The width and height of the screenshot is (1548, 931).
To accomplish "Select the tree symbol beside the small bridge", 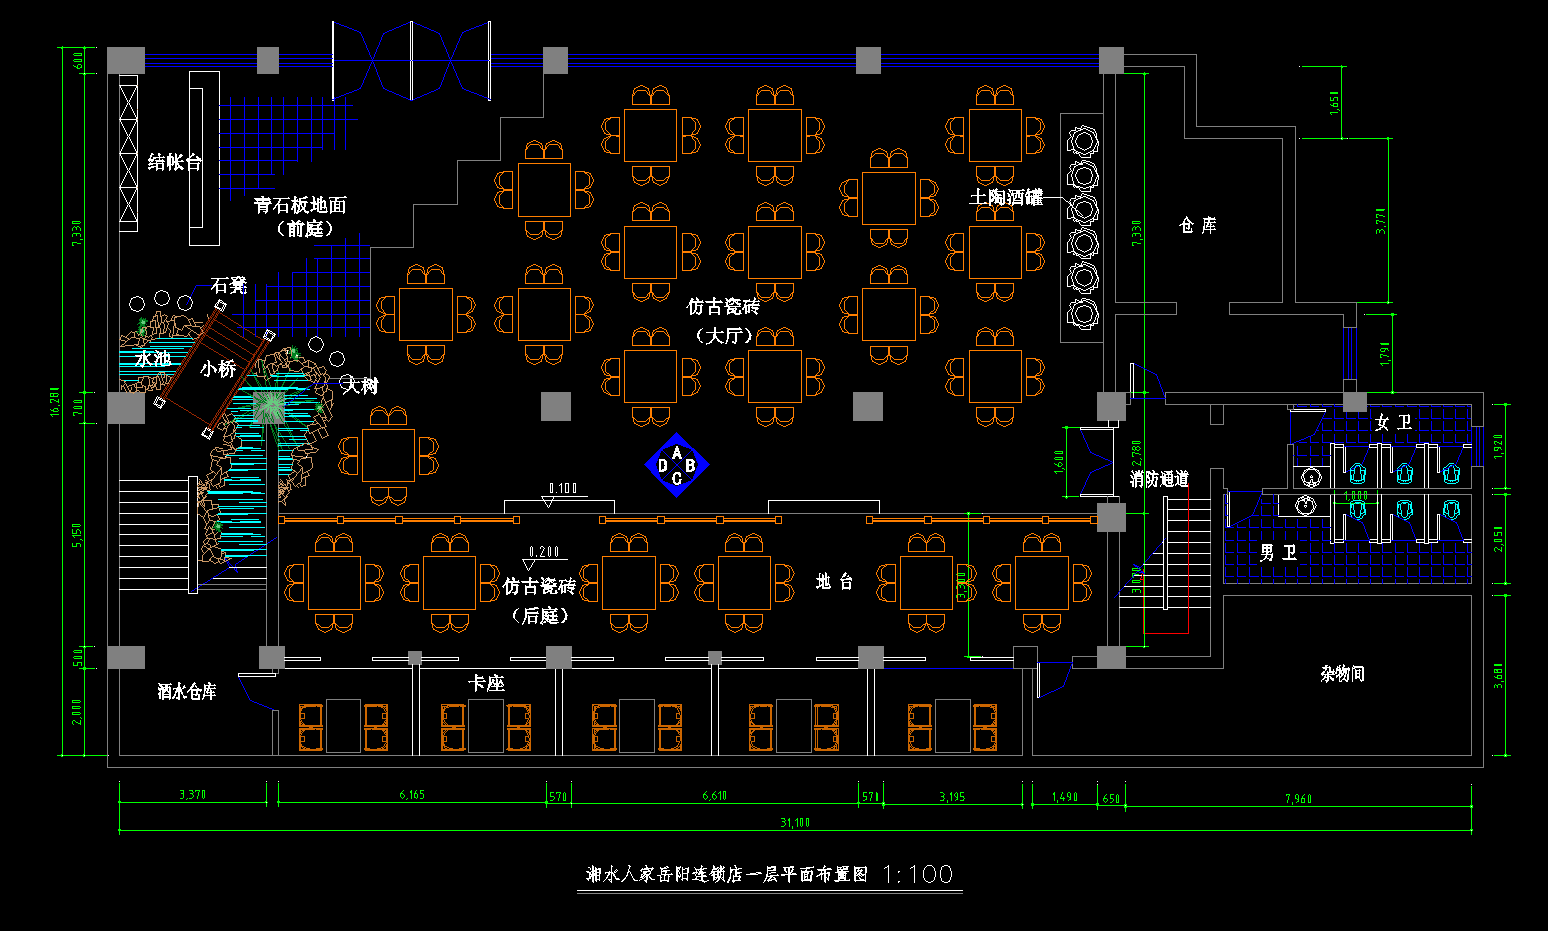I will point(270,406).
